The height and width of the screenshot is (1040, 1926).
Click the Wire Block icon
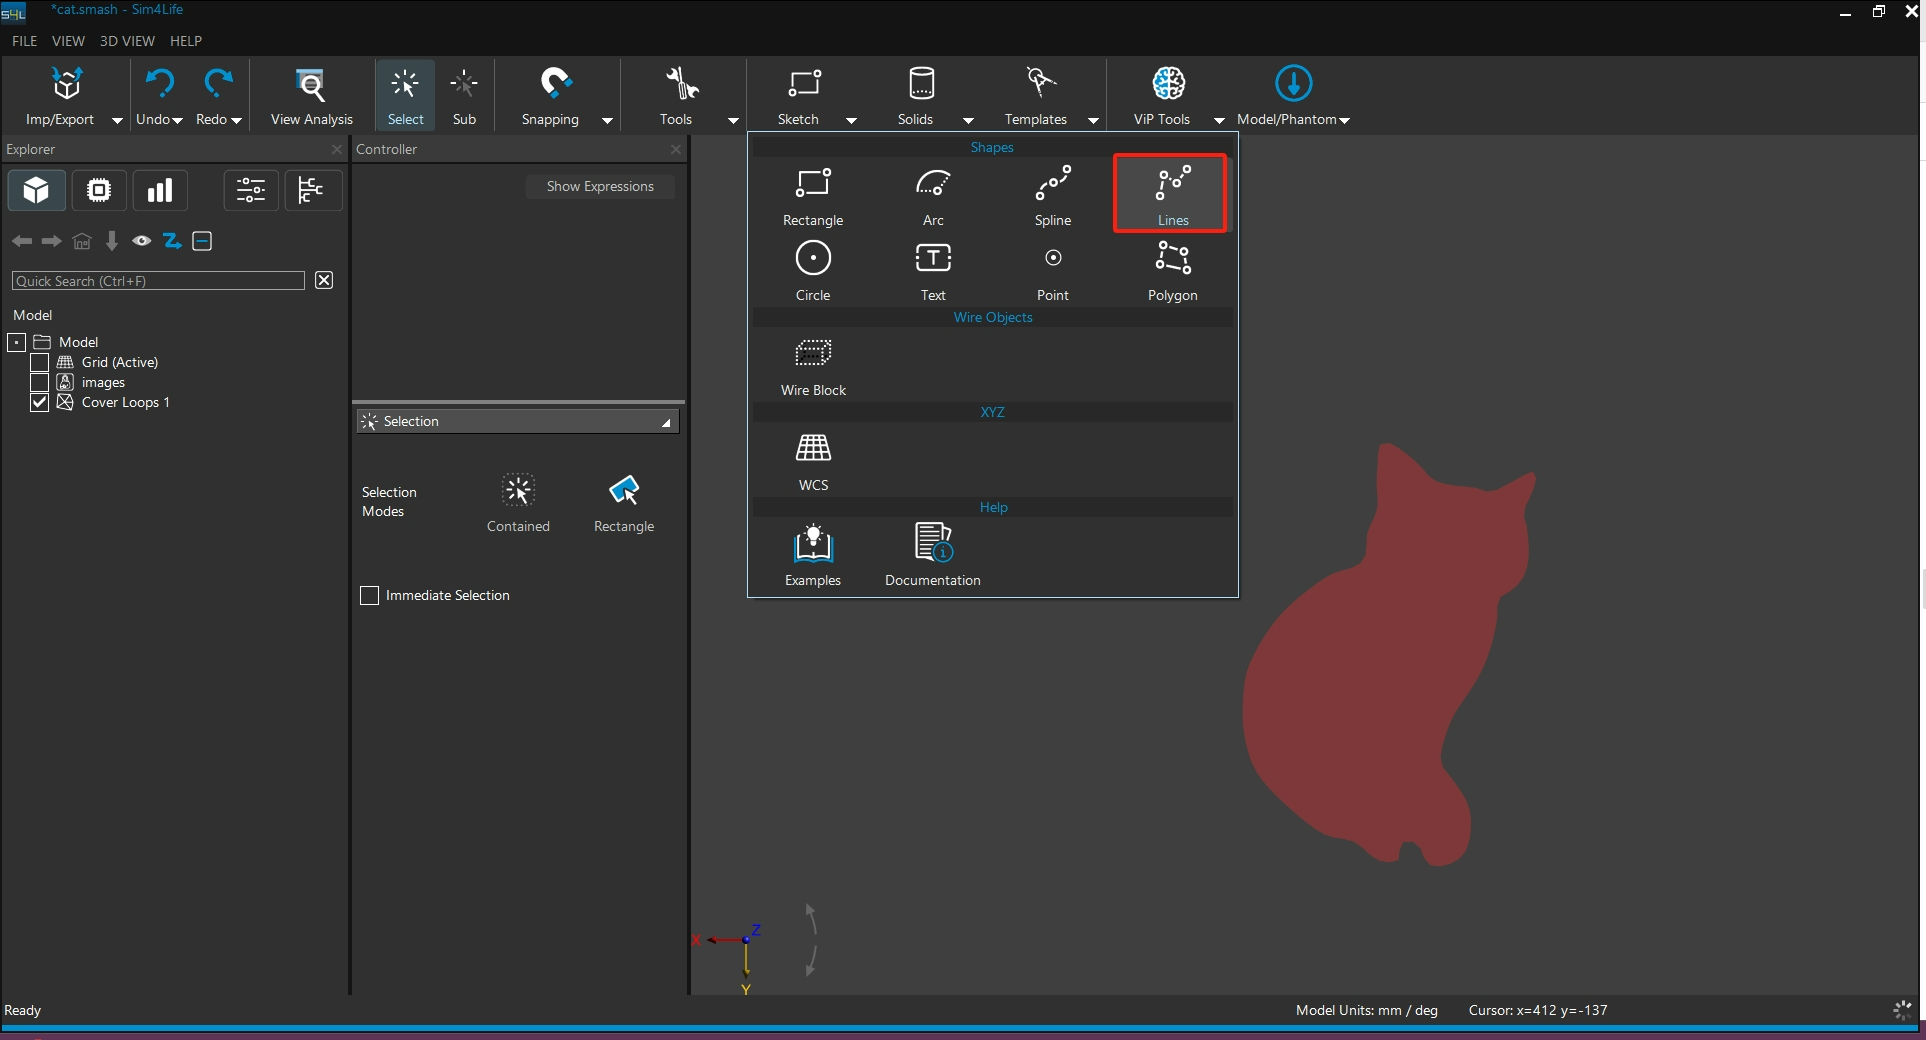(812, 364)
